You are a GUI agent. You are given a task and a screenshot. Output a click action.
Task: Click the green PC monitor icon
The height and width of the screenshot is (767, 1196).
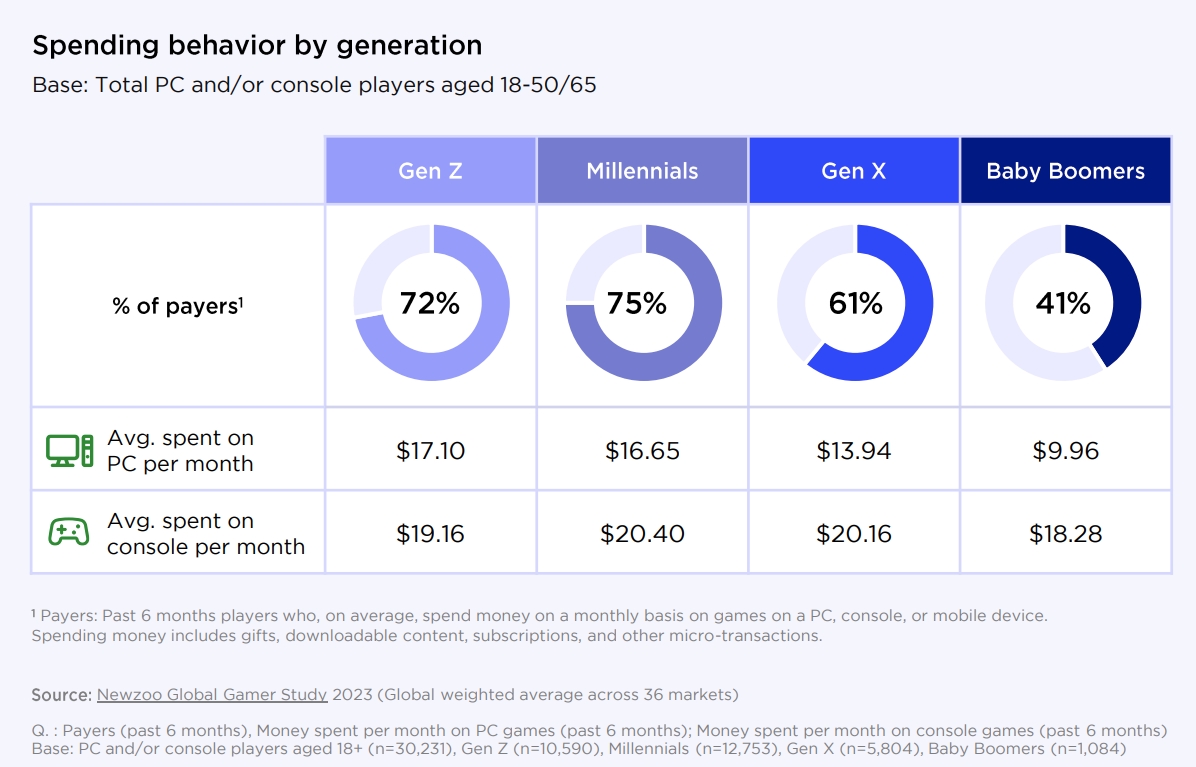[69, 451]
